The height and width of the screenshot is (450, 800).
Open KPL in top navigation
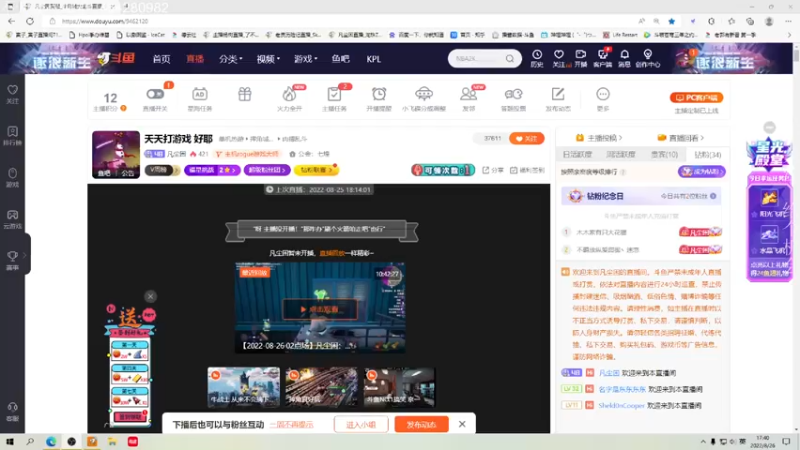coord(373,59)
